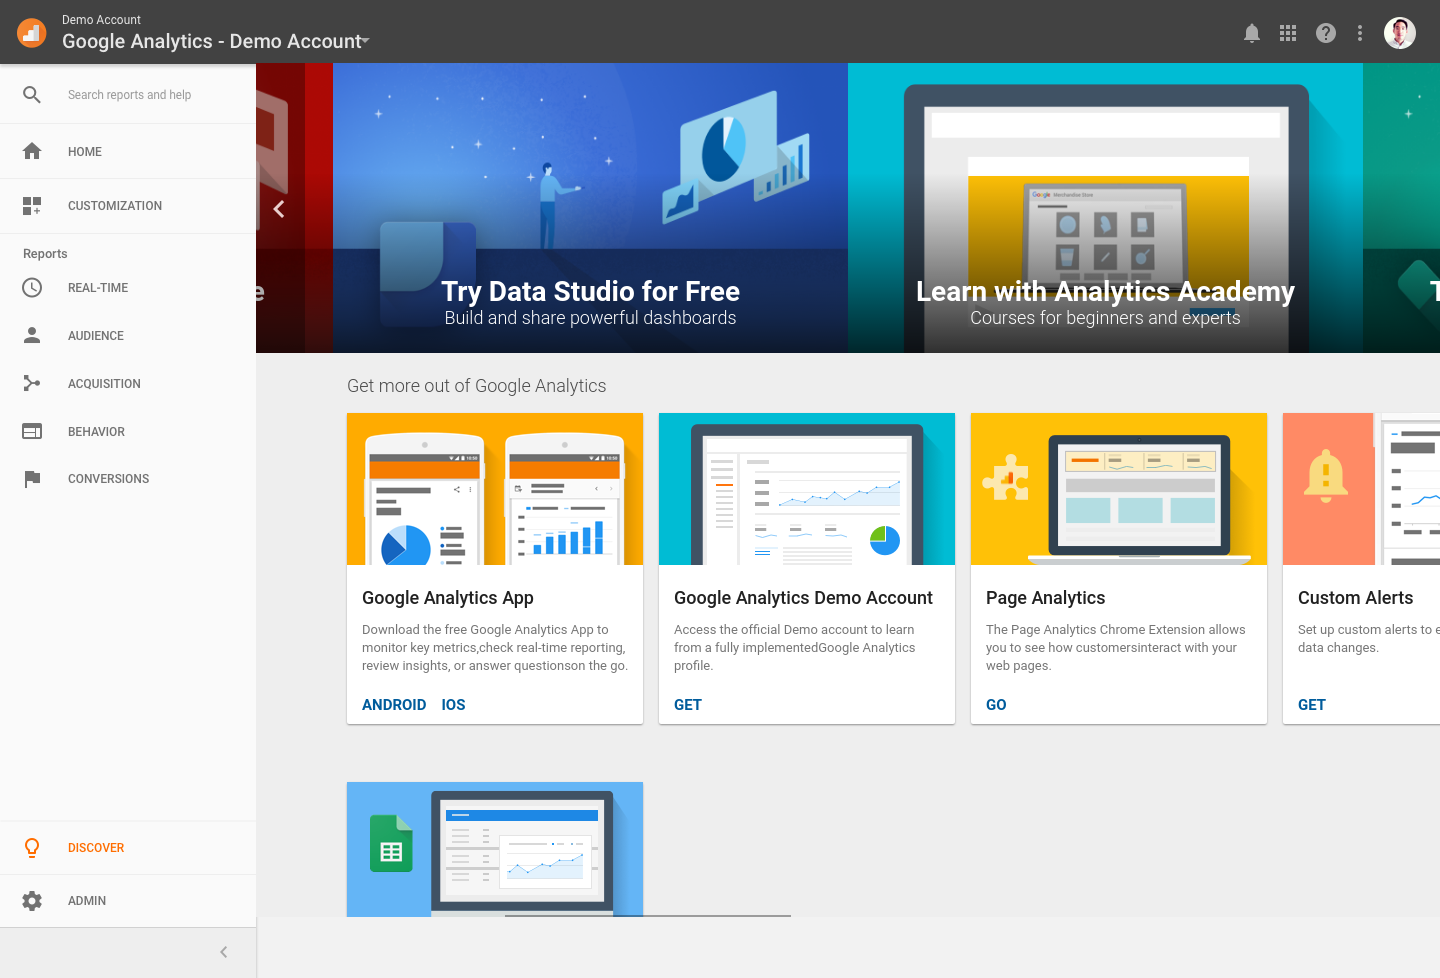
Task: Select the Customization menu item
Action: 115,206
